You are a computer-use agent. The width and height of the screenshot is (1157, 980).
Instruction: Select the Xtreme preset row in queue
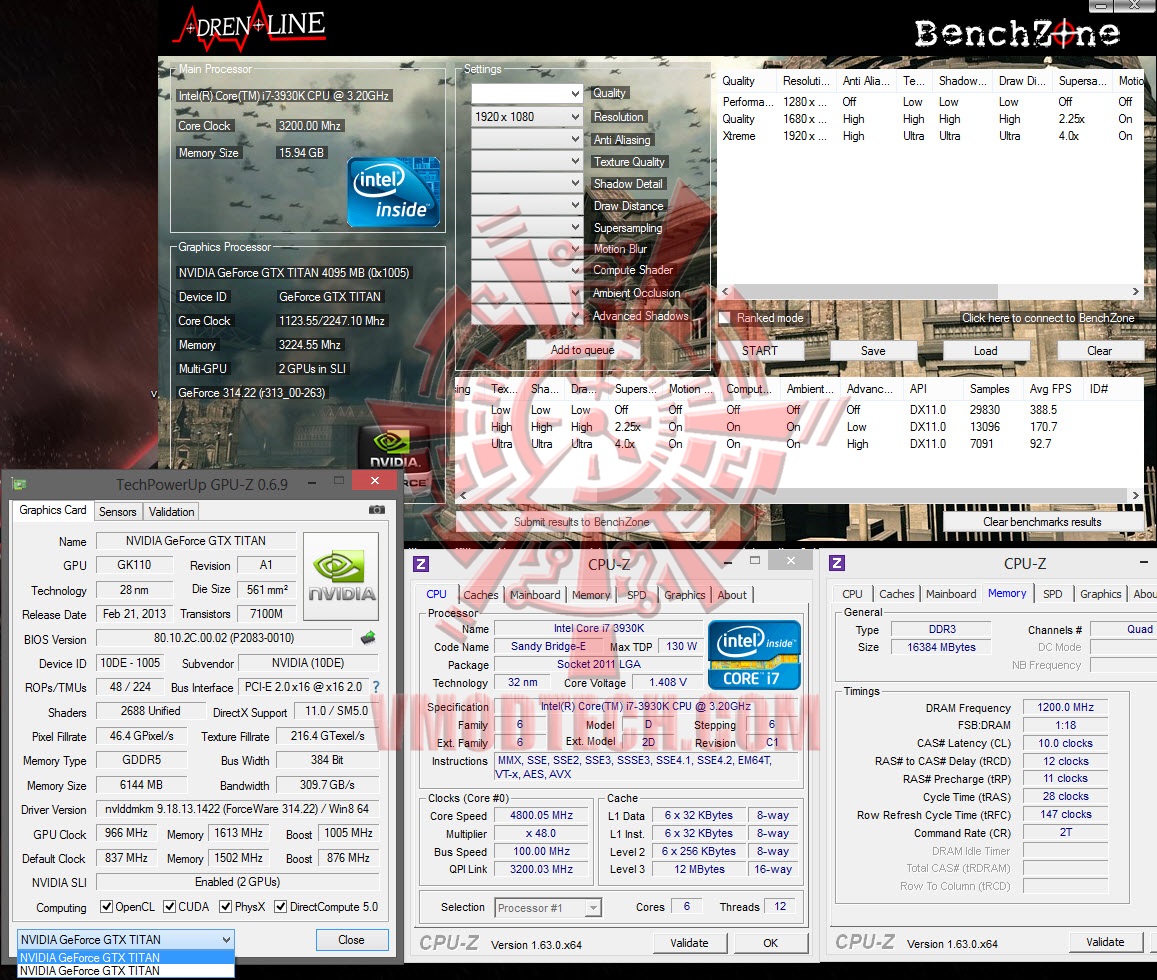(x=930, y=136)
